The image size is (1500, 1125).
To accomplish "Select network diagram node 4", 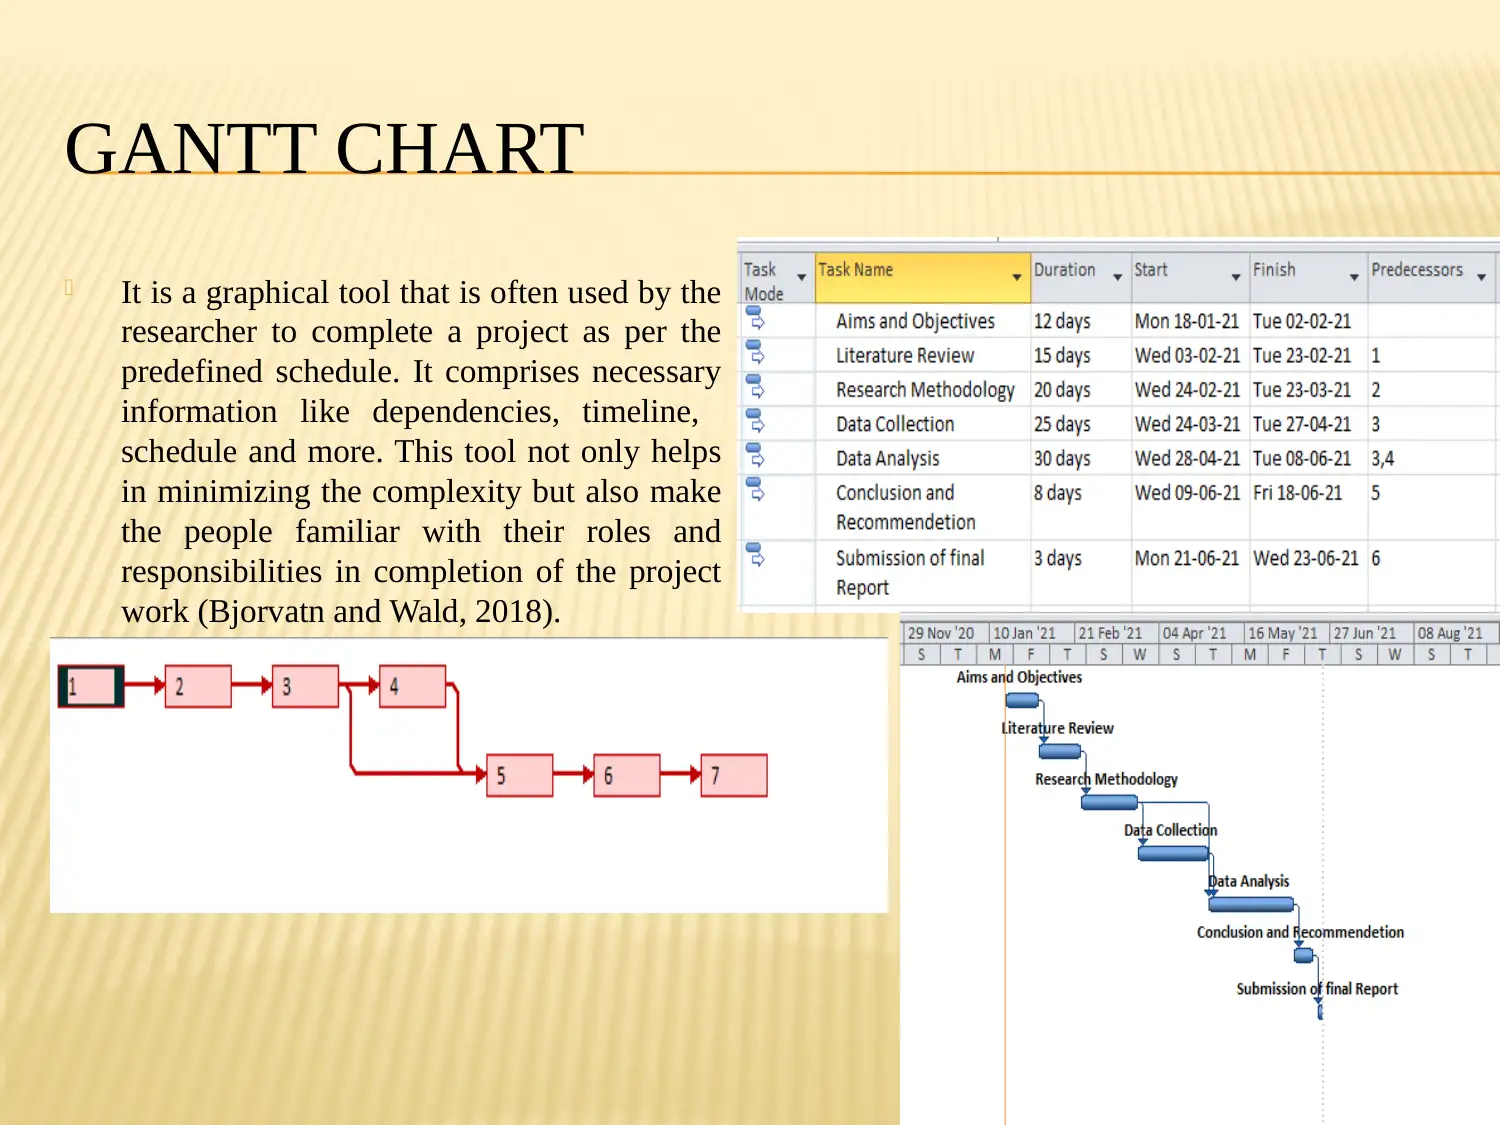I will tap(413, 686).
